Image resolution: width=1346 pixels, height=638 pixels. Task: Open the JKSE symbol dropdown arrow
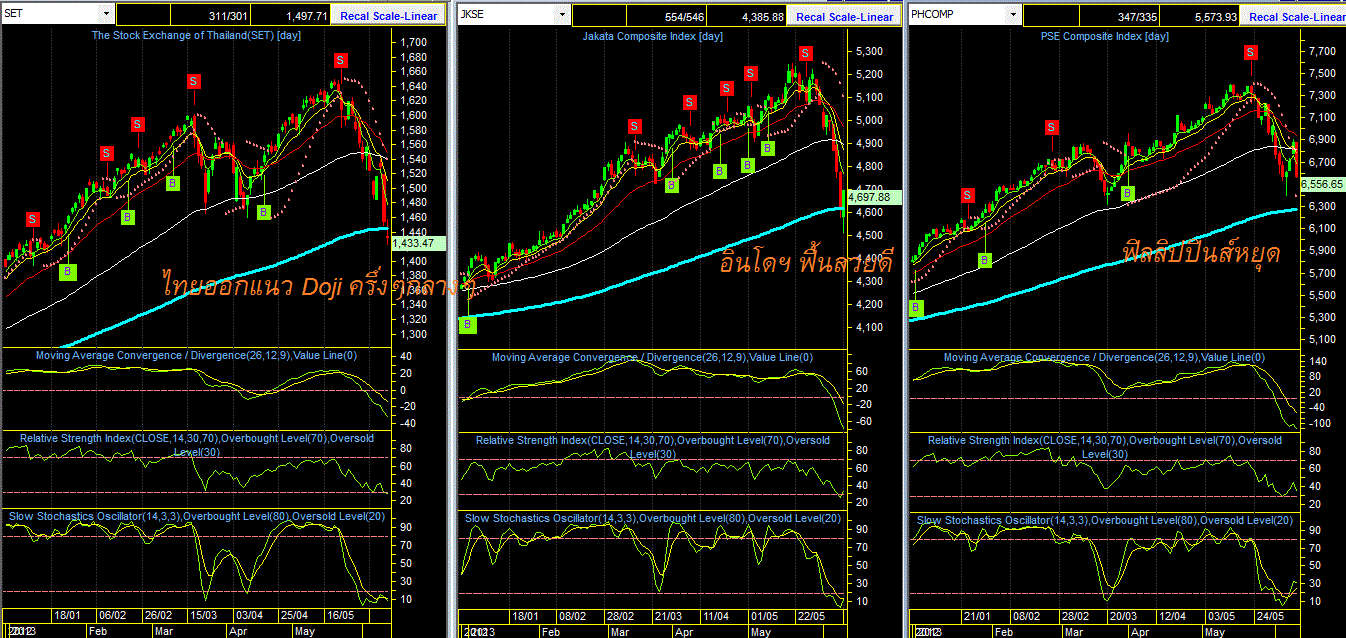coord(562,15)
